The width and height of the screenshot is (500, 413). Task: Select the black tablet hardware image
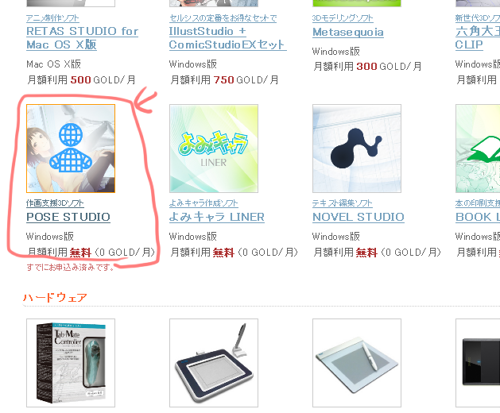[x=478, y=363]
